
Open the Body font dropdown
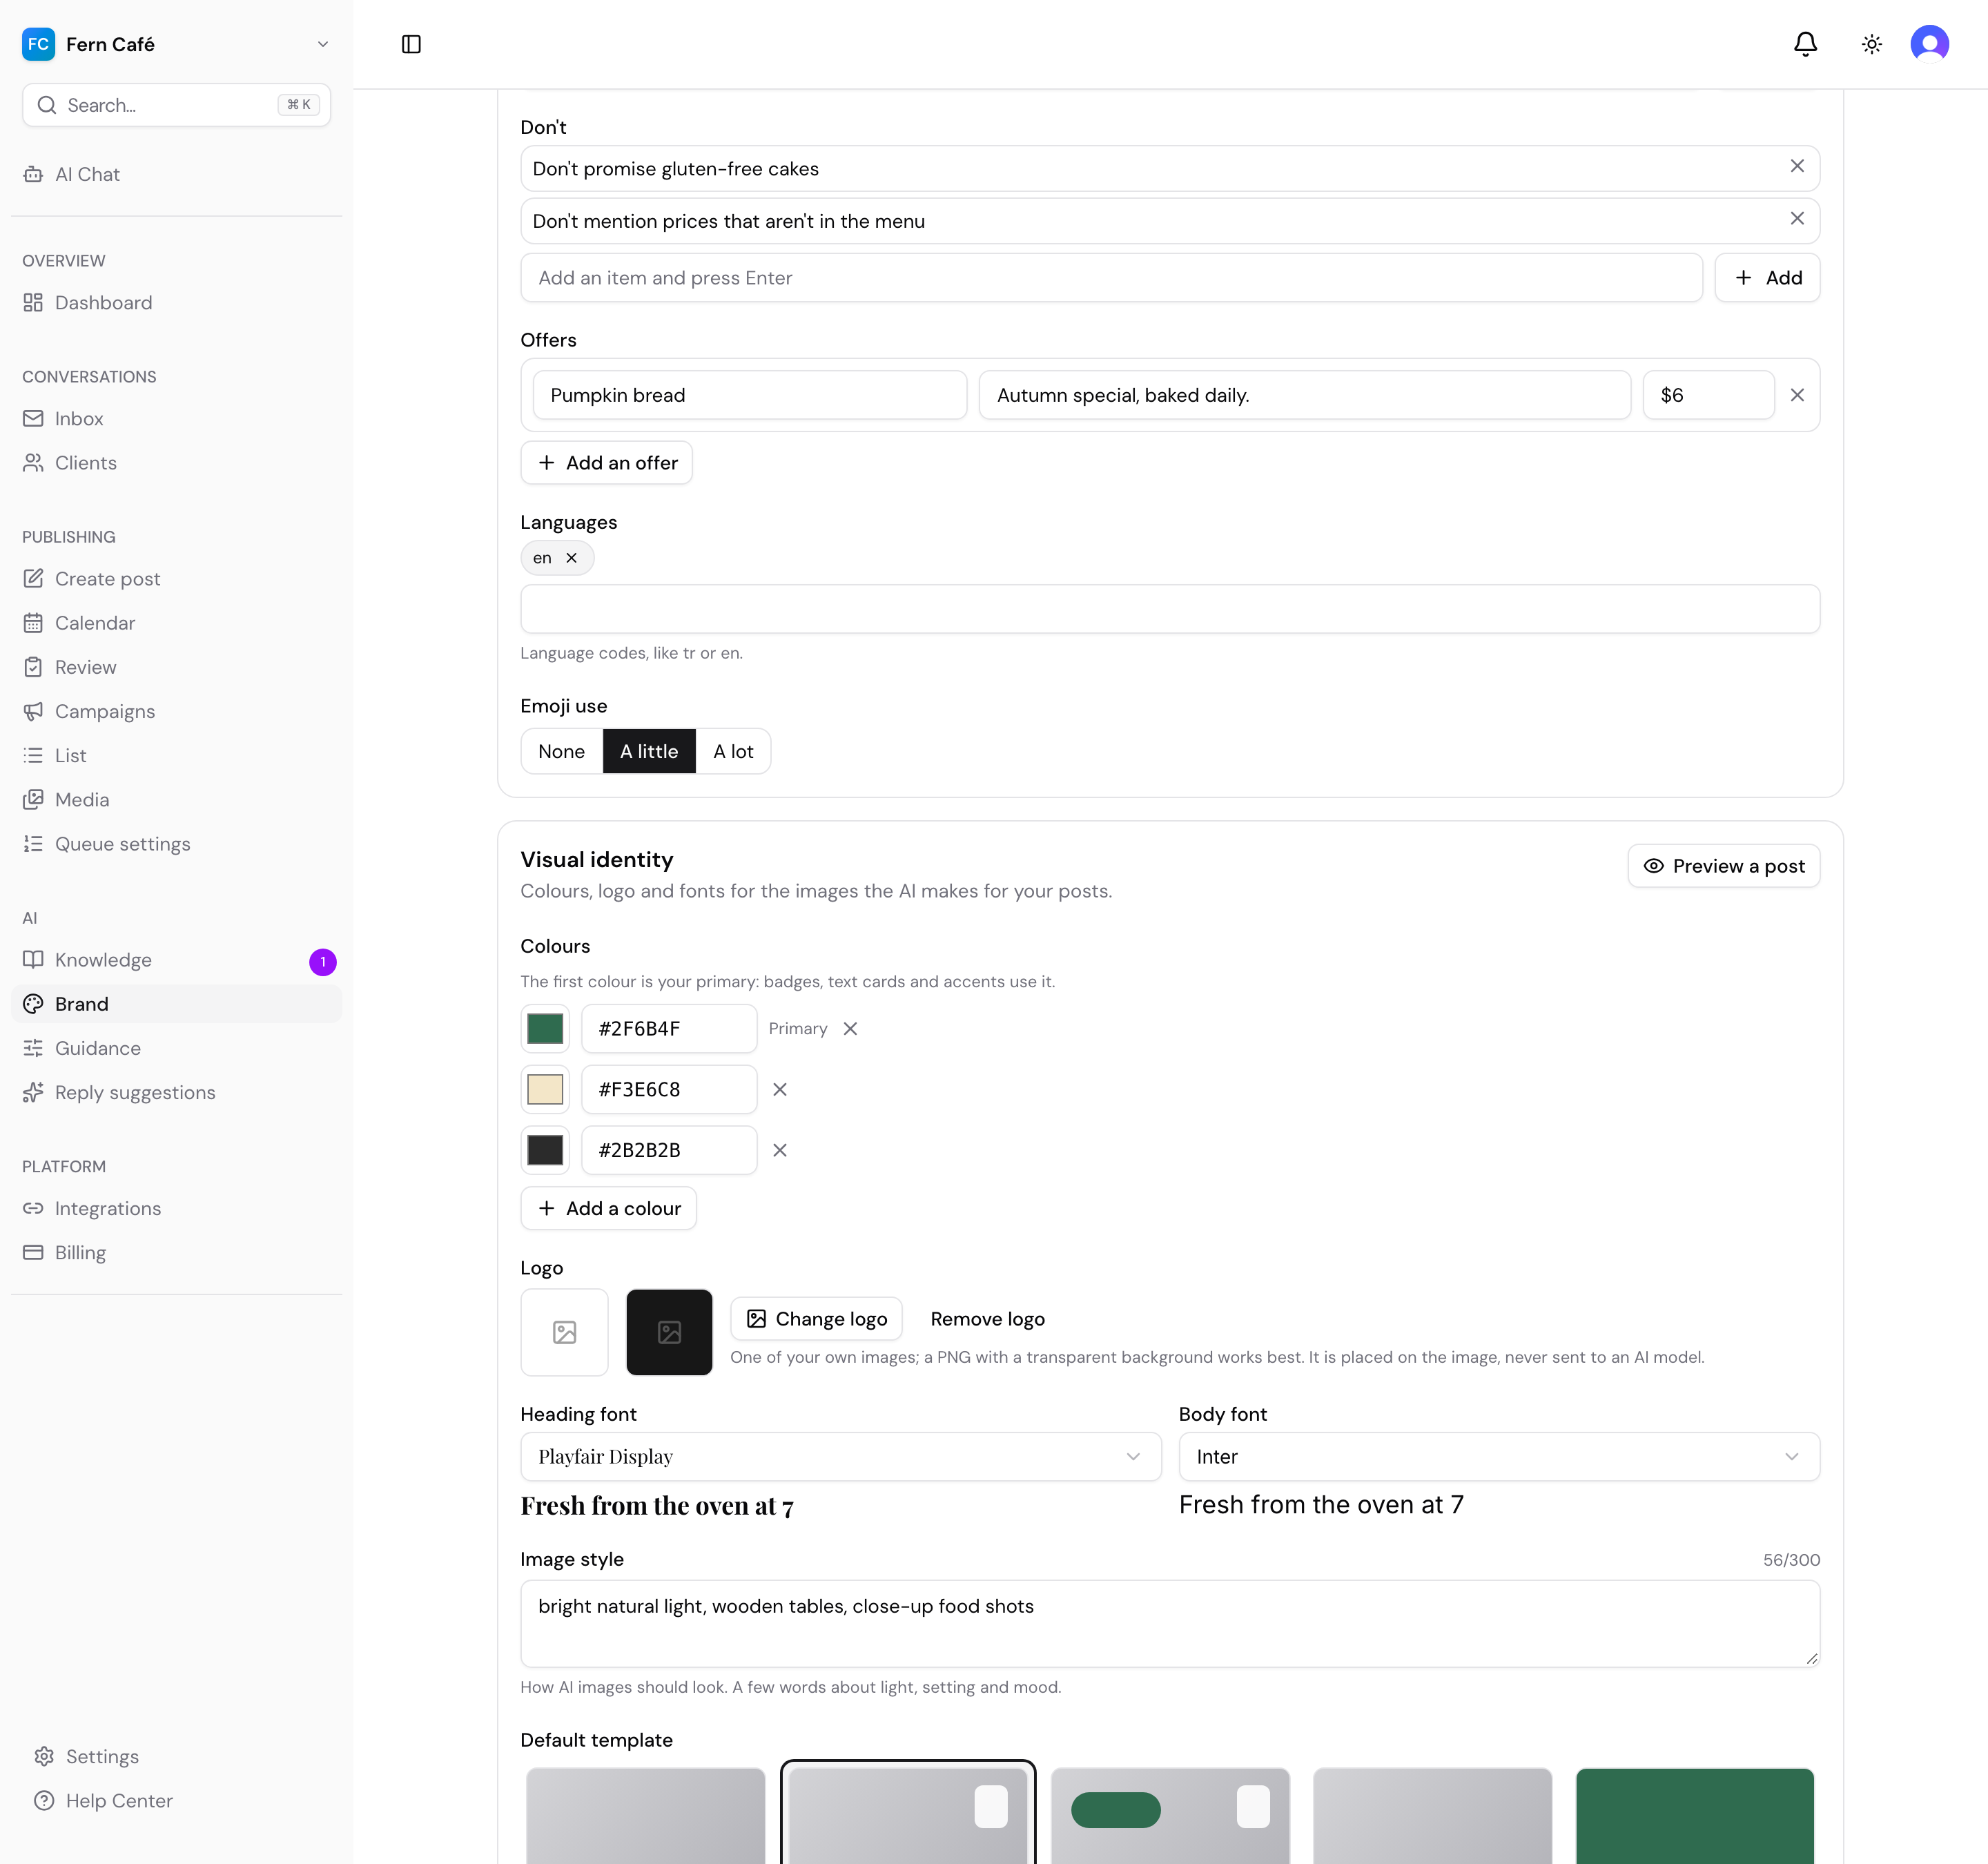coord(1499,1456)
